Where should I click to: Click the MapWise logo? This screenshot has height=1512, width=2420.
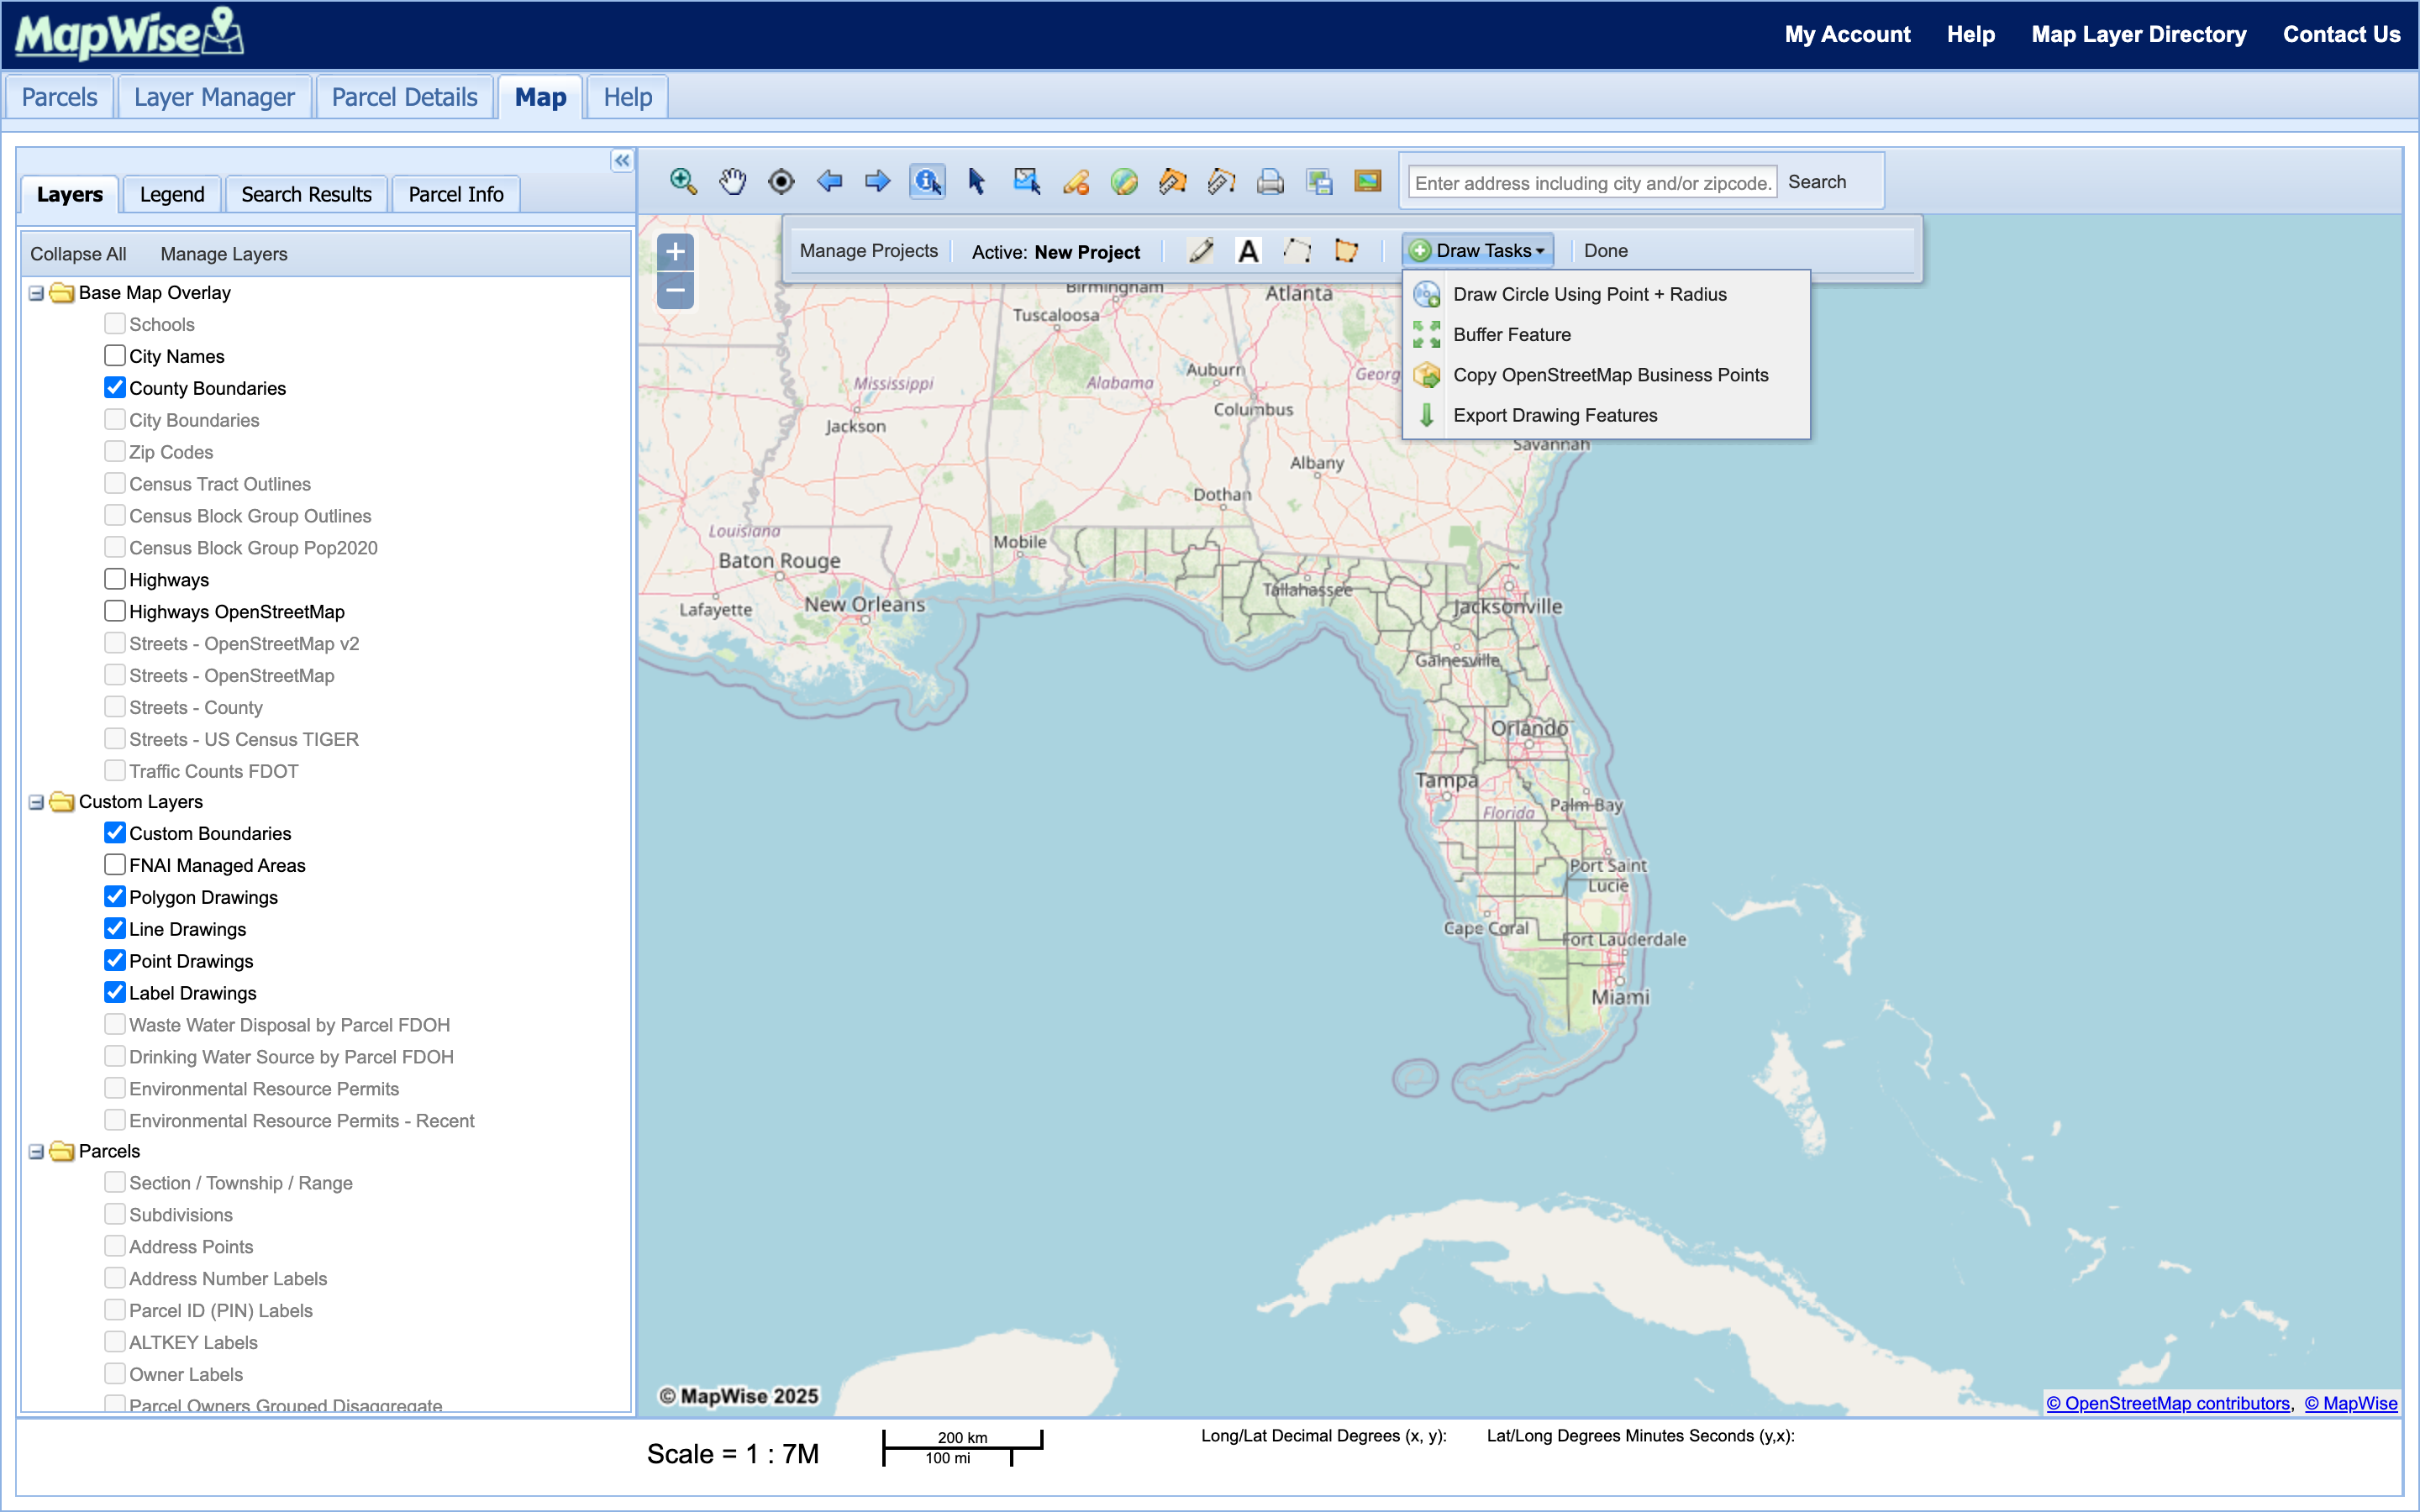click(129, 33)
